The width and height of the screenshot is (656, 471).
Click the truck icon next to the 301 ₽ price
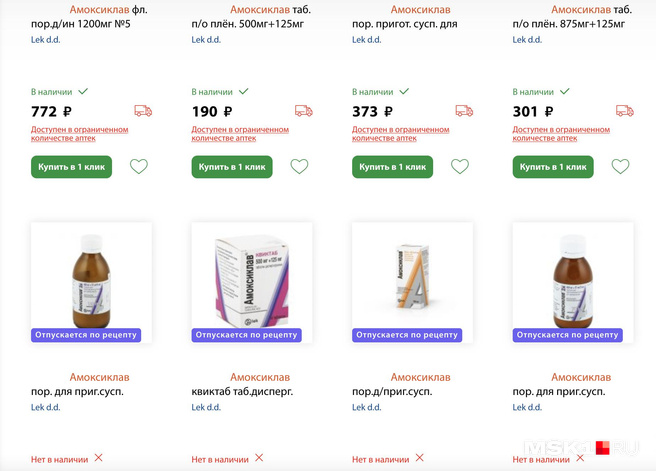coord(624,111)
